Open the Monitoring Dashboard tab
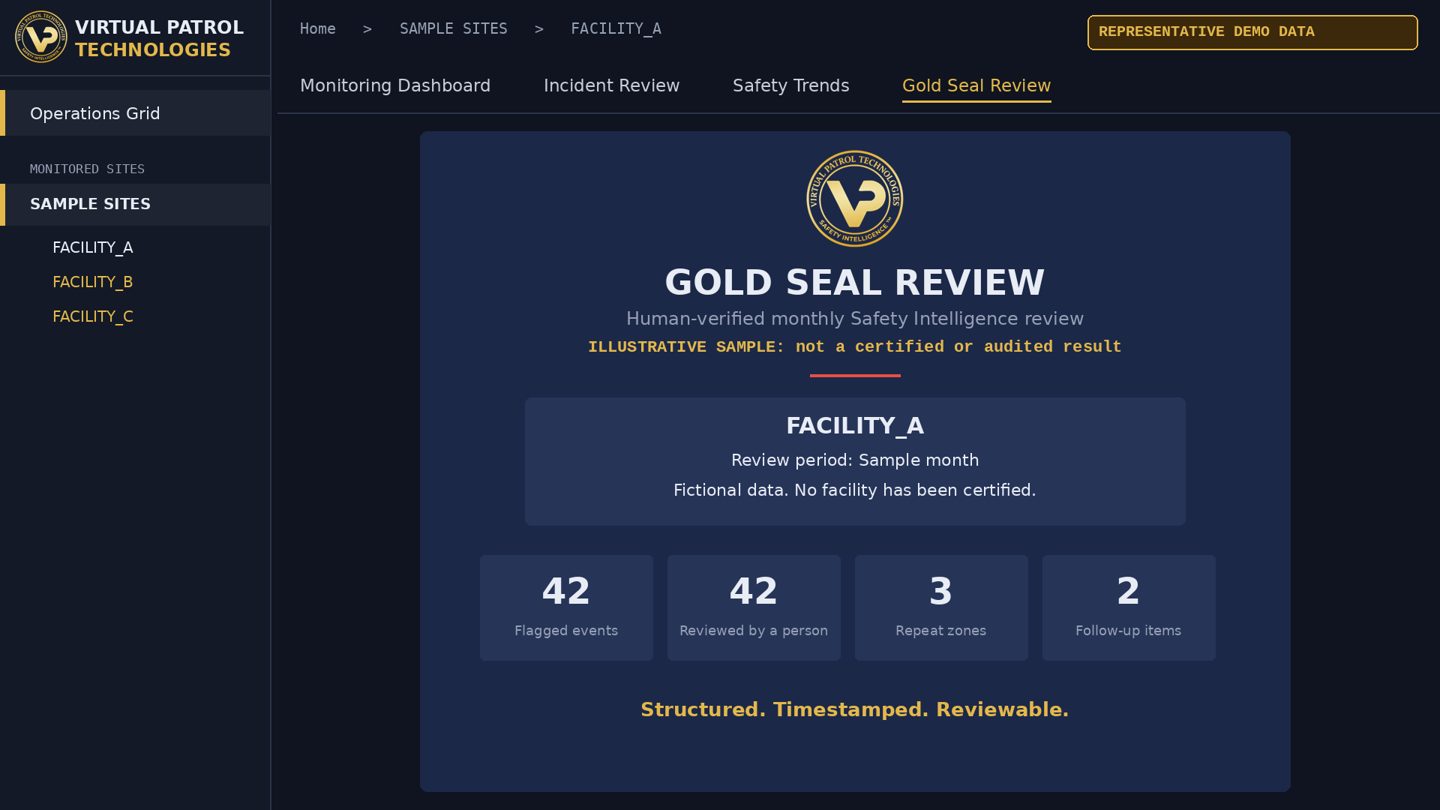The width and height of the screenshot is (1440, 810). click(395, 86)
